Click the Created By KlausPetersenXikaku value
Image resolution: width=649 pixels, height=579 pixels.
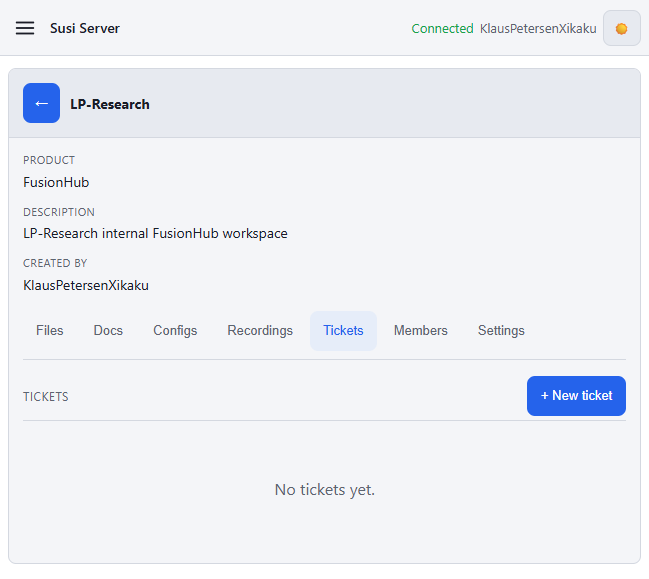(x=86, y=285)
